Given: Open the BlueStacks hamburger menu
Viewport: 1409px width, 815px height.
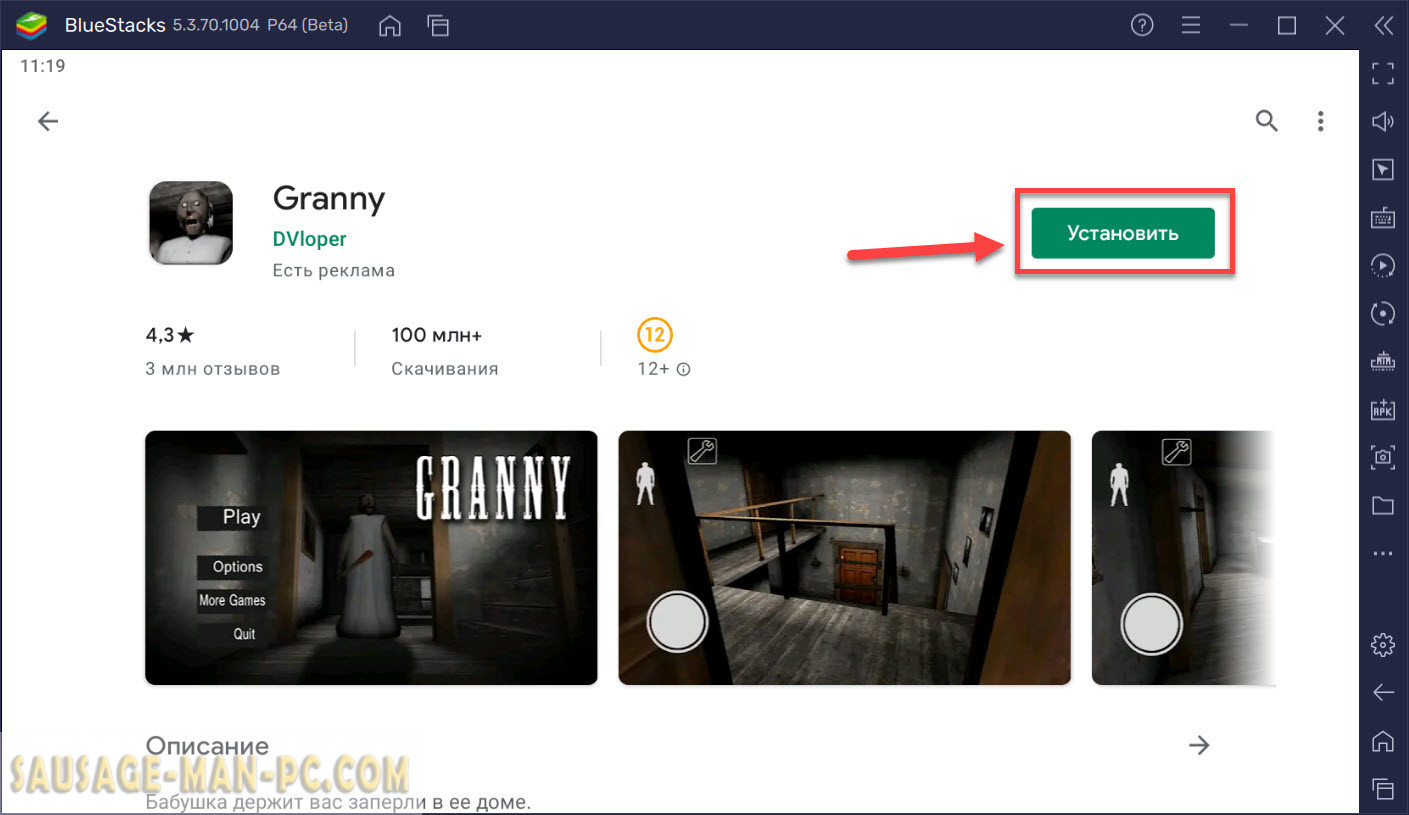Looking at the screenshot, I should (1190, 25).
